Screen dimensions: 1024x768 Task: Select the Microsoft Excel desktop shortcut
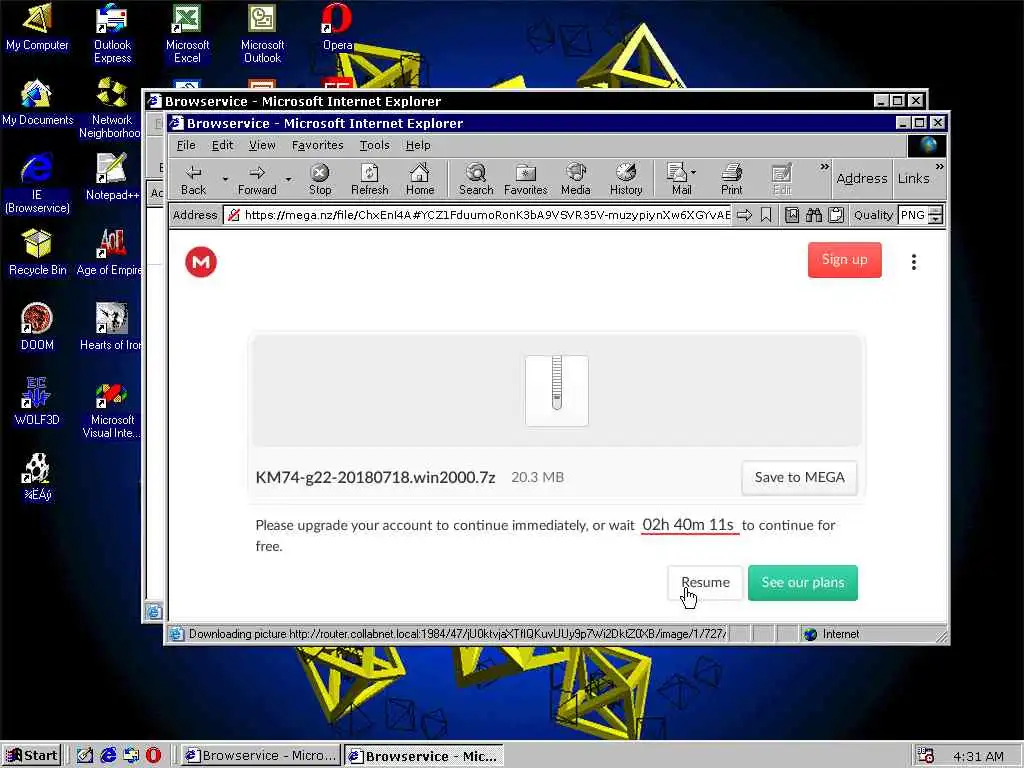(x=187, y=33)
